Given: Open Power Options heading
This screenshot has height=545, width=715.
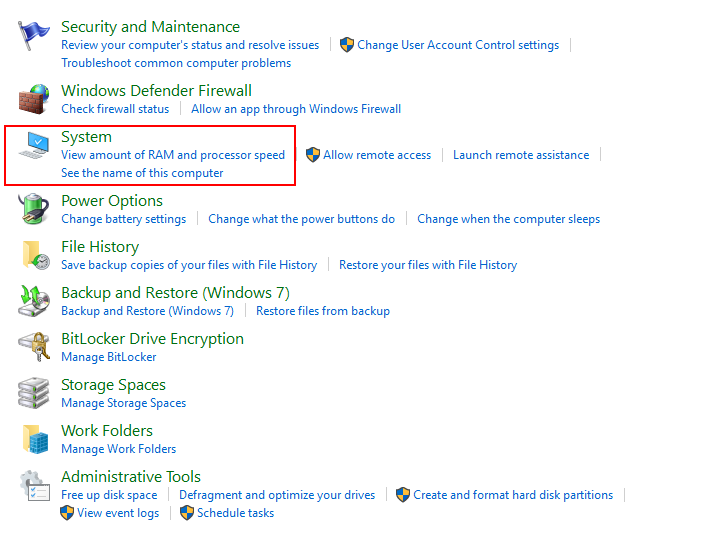Looking at the screenshot, I should [x=112, y=201].
